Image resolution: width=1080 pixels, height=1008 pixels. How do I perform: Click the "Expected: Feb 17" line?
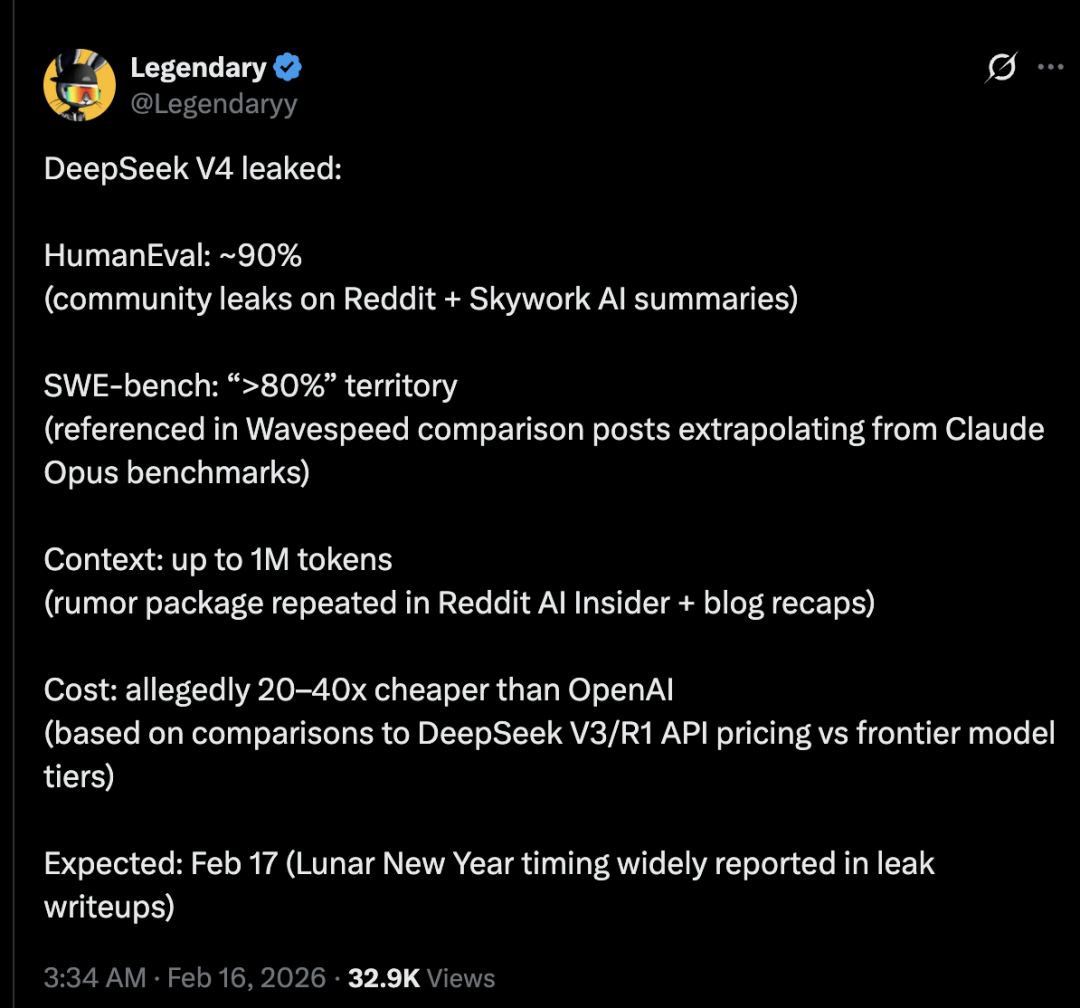click(489, 863)
